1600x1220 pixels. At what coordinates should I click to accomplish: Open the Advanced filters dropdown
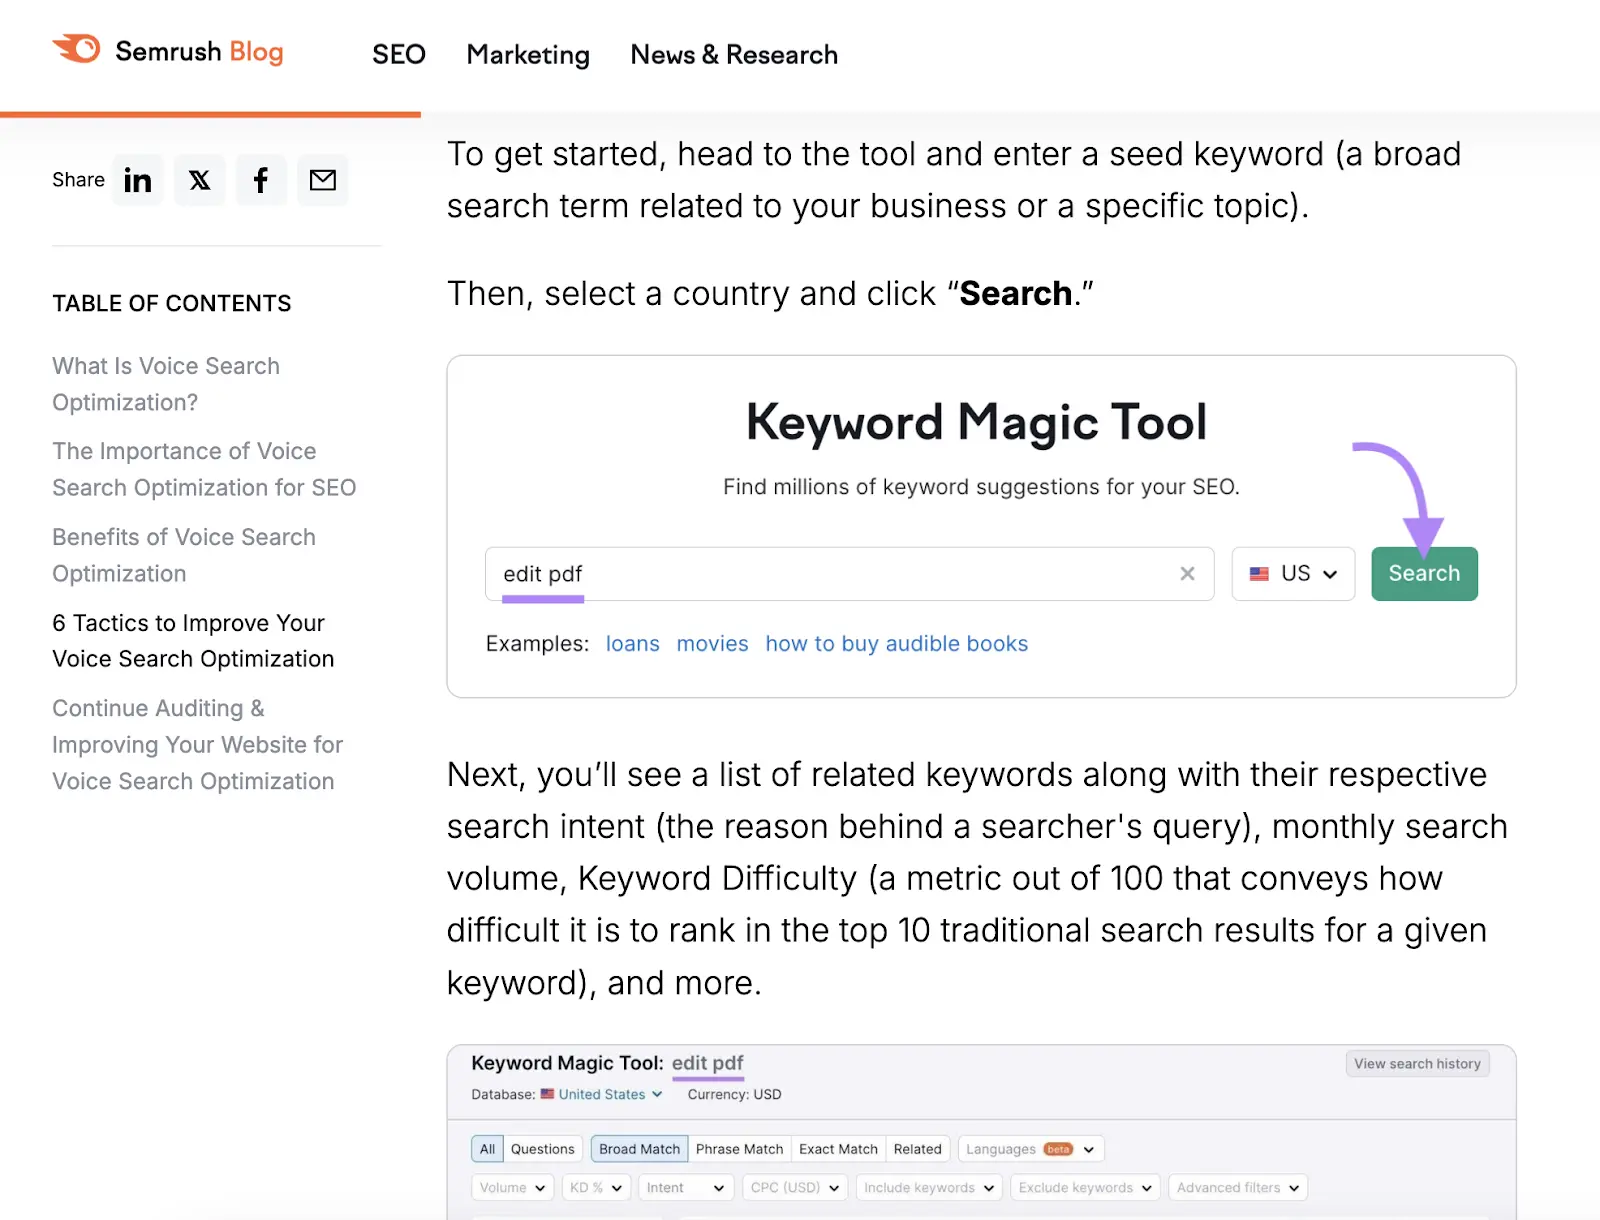click(x=1237, y=1187)
